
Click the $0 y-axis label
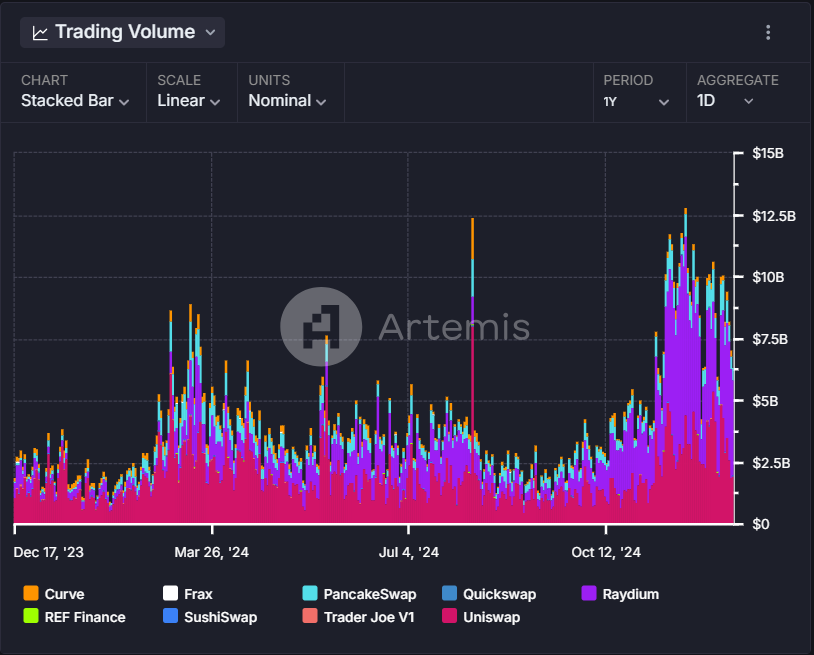point(761,524)
